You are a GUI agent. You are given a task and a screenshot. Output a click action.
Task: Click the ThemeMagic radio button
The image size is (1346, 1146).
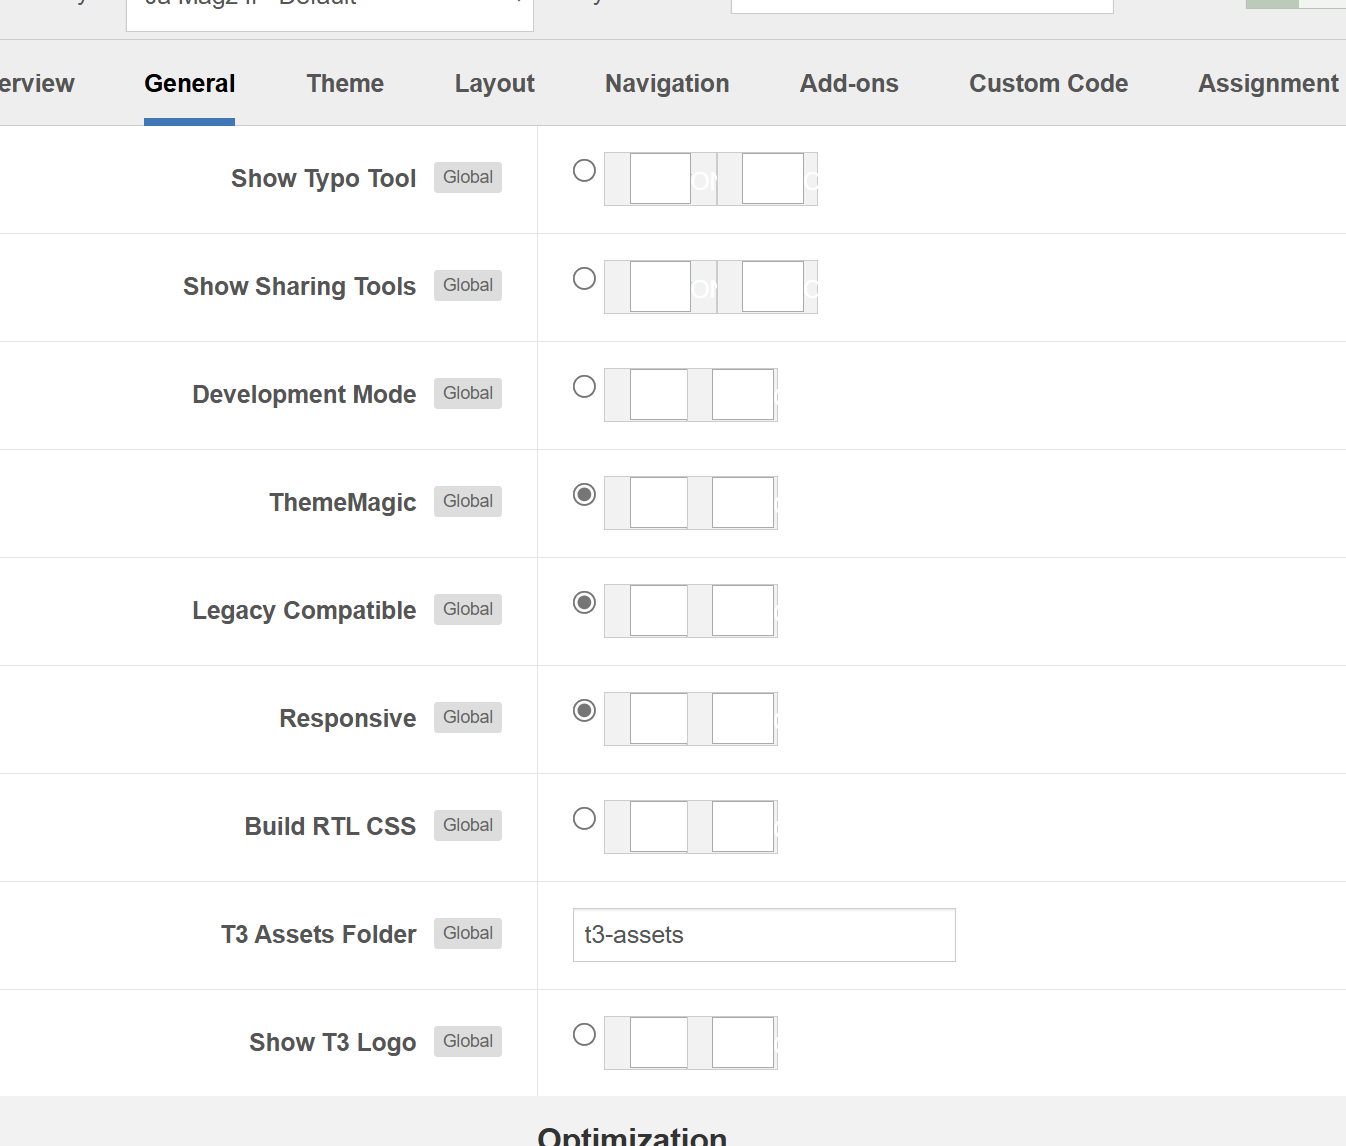pyautogui.click(x=584, y=495)
